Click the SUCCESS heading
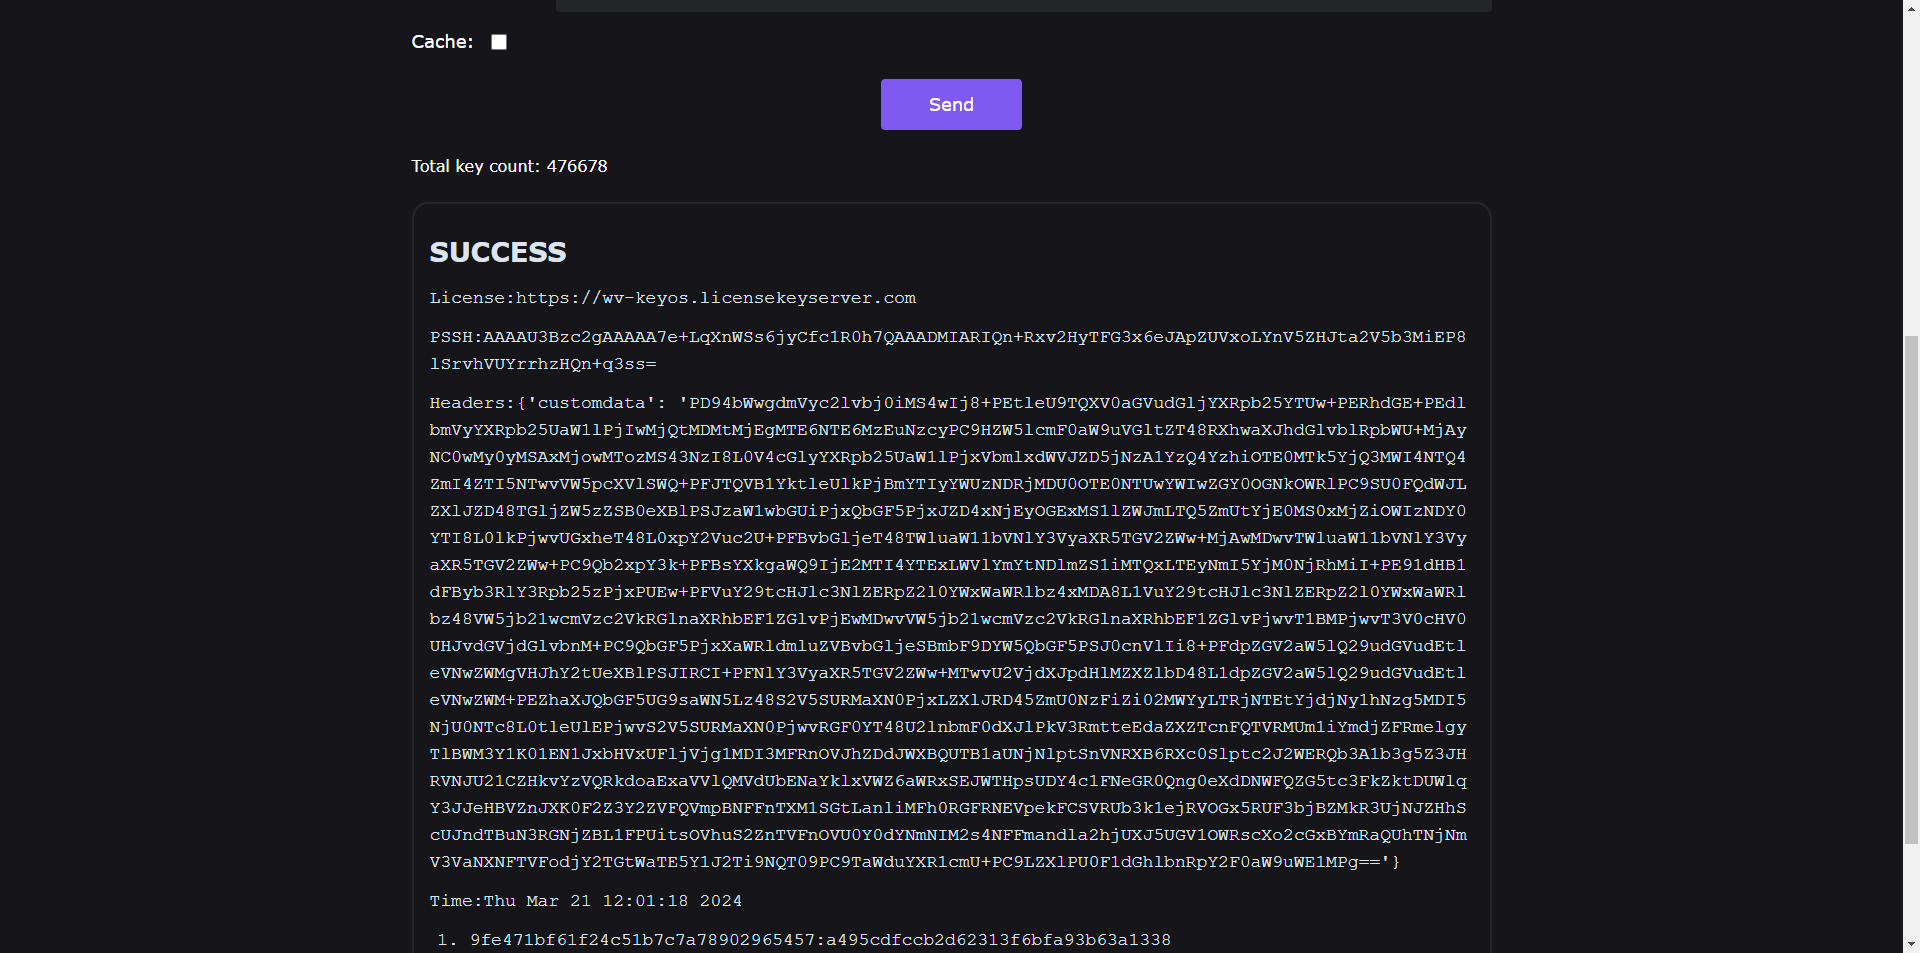Image resolution: width=1920 pixels, height=953 pixels. (x=498, y=252)
